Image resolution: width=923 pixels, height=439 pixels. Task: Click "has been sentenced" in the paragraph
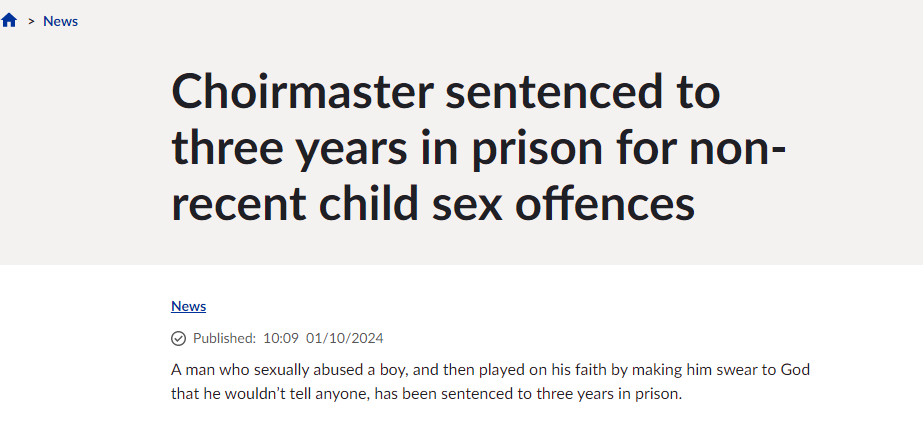441,394
